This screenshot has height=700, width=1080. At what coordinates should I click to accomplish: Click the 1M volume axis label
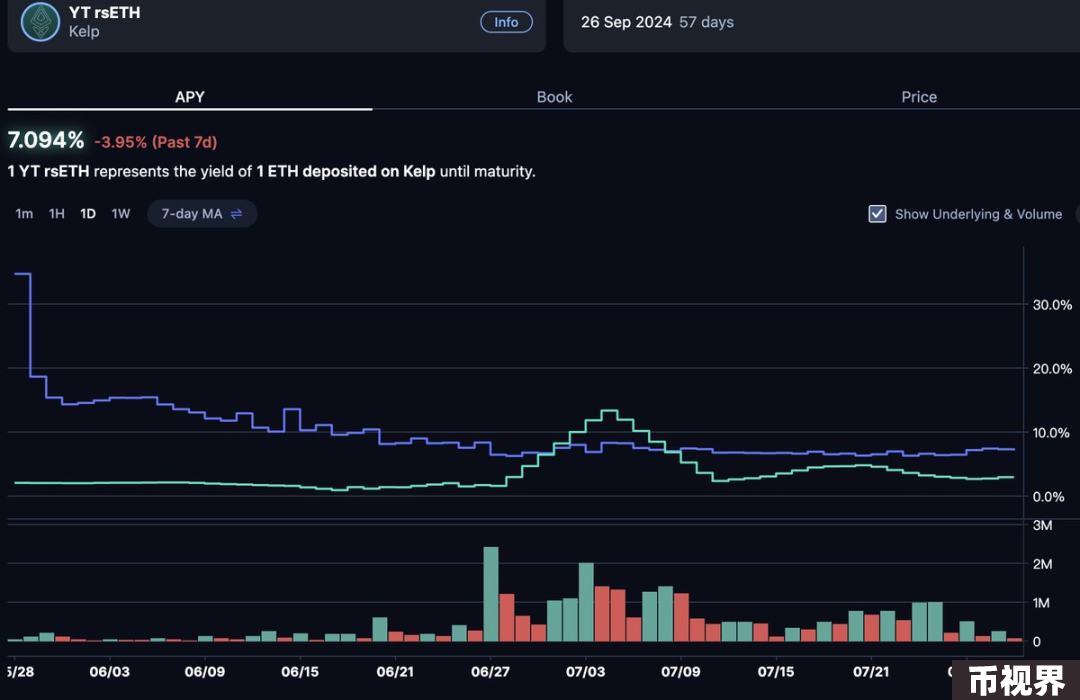pyautogui.click(x=1042, y=603)
